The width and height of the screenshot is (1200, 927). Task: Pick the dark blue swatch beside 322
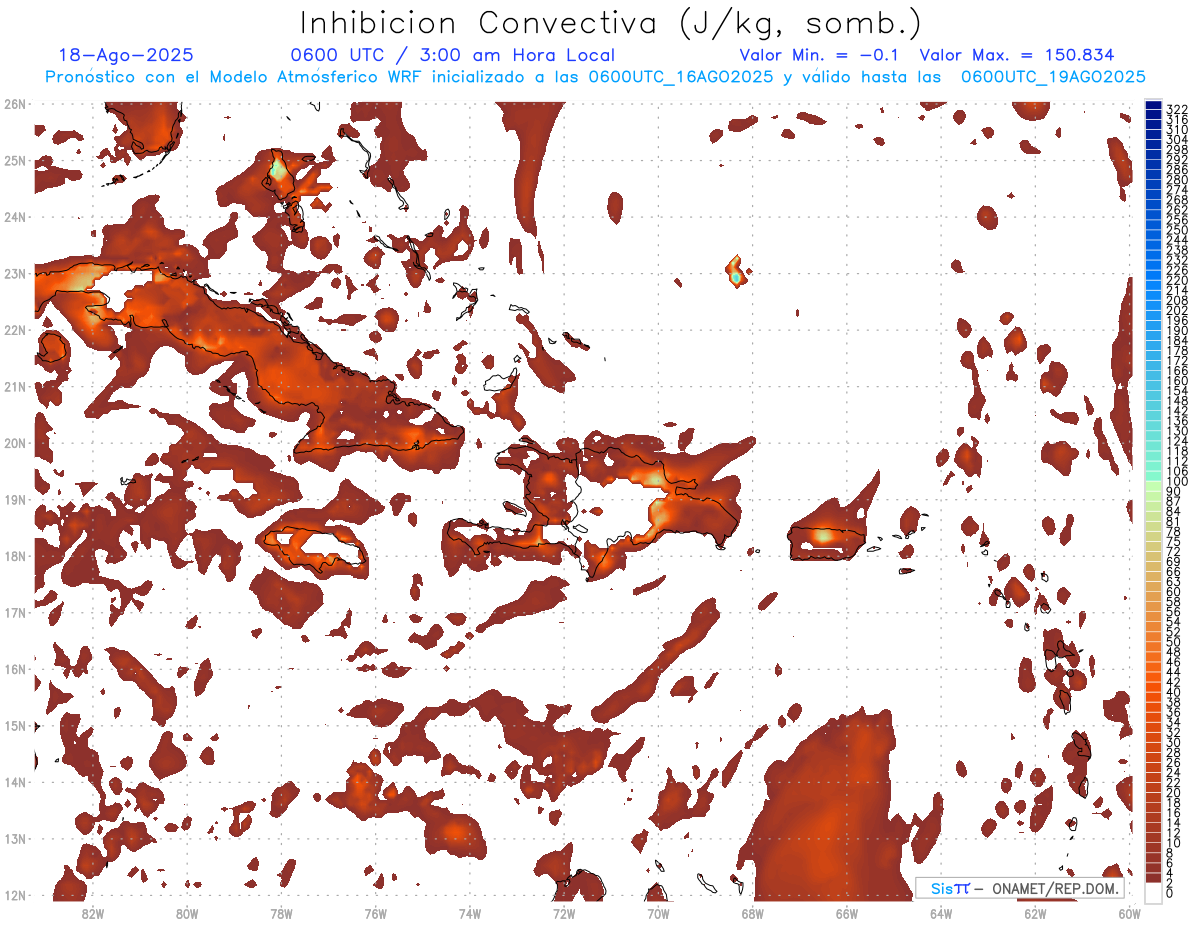[x=1153, y=106]
